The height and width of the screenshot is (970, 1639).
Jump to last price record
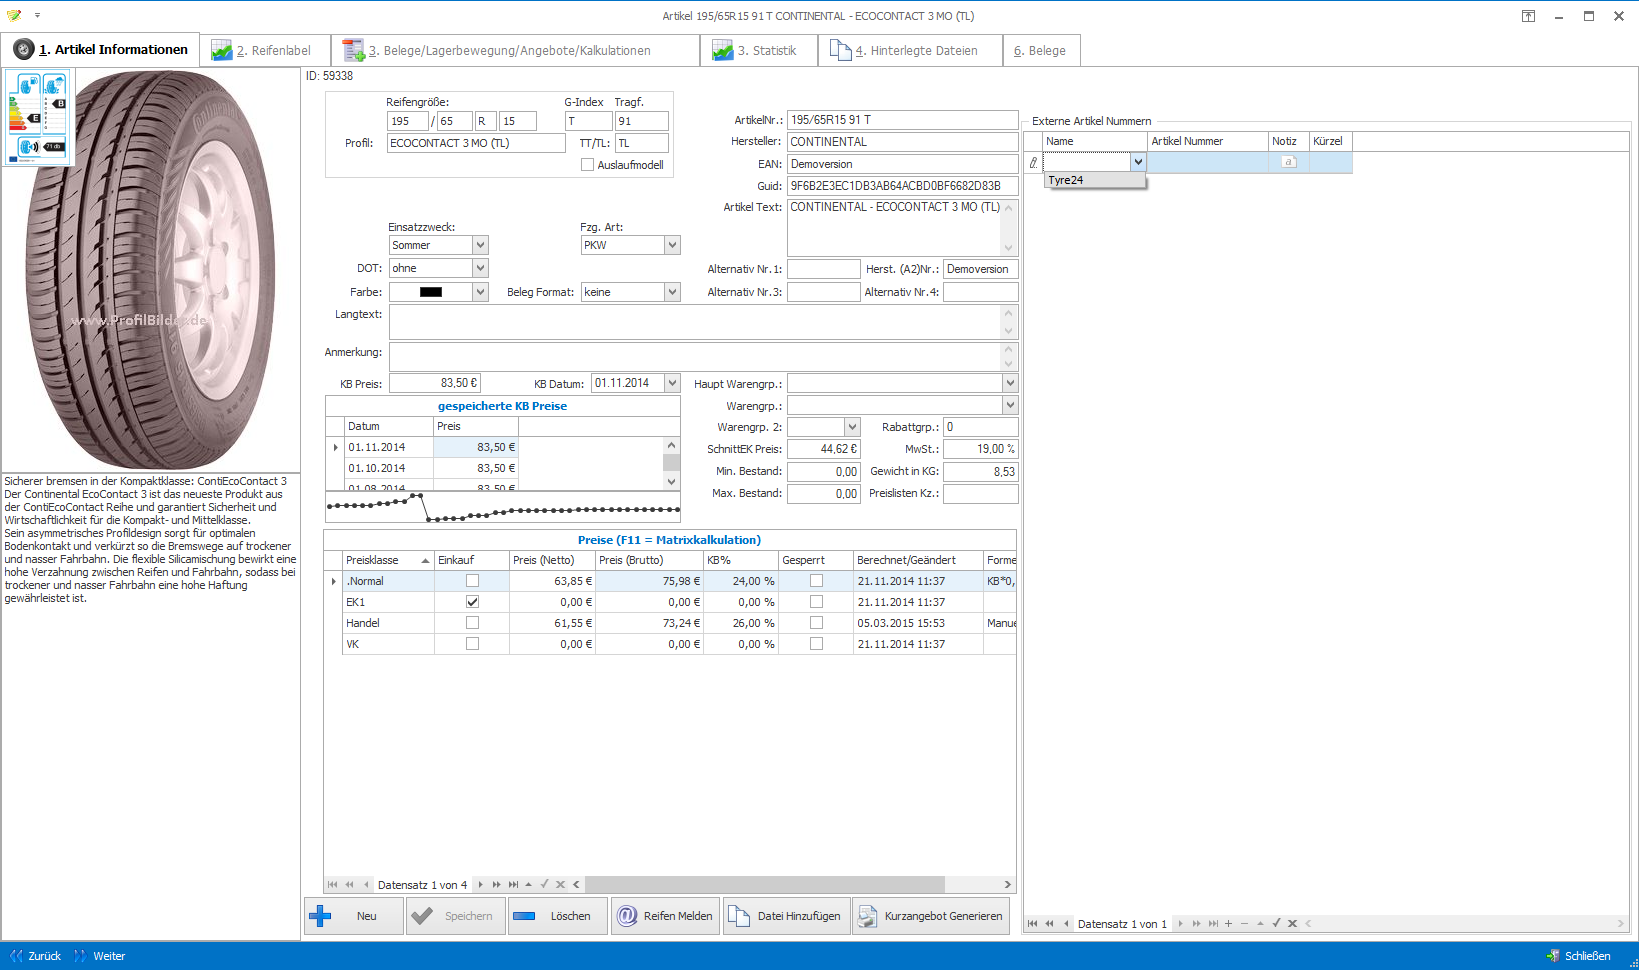click(513, 885)
